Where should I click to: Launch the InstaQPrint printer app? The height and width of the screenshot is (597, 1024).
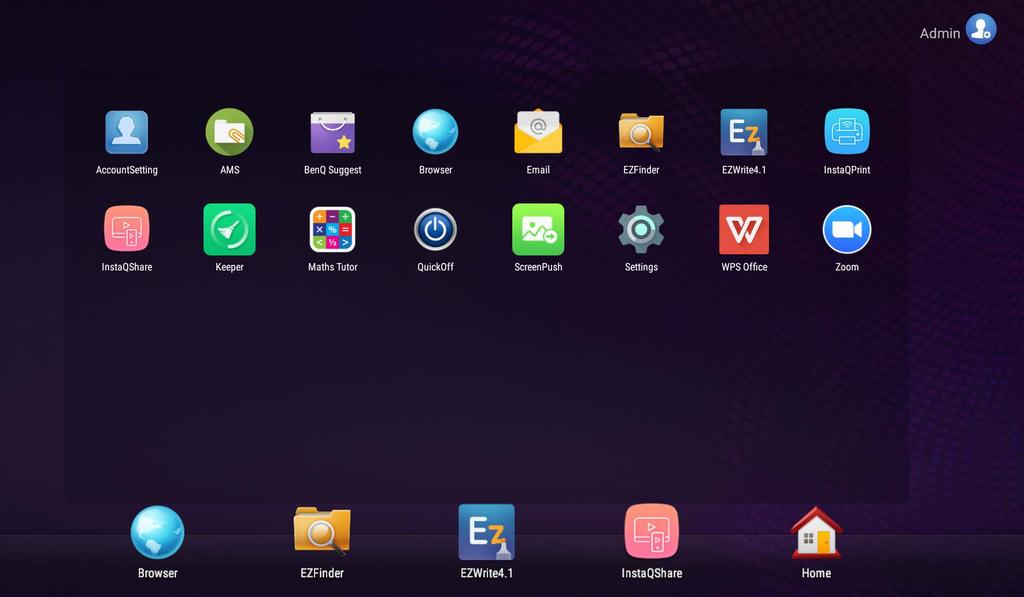click(x=847, y=132)
